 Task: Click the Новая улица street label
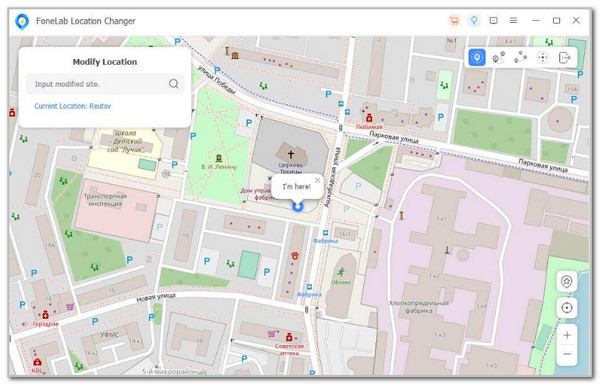(x=156, y=297)
